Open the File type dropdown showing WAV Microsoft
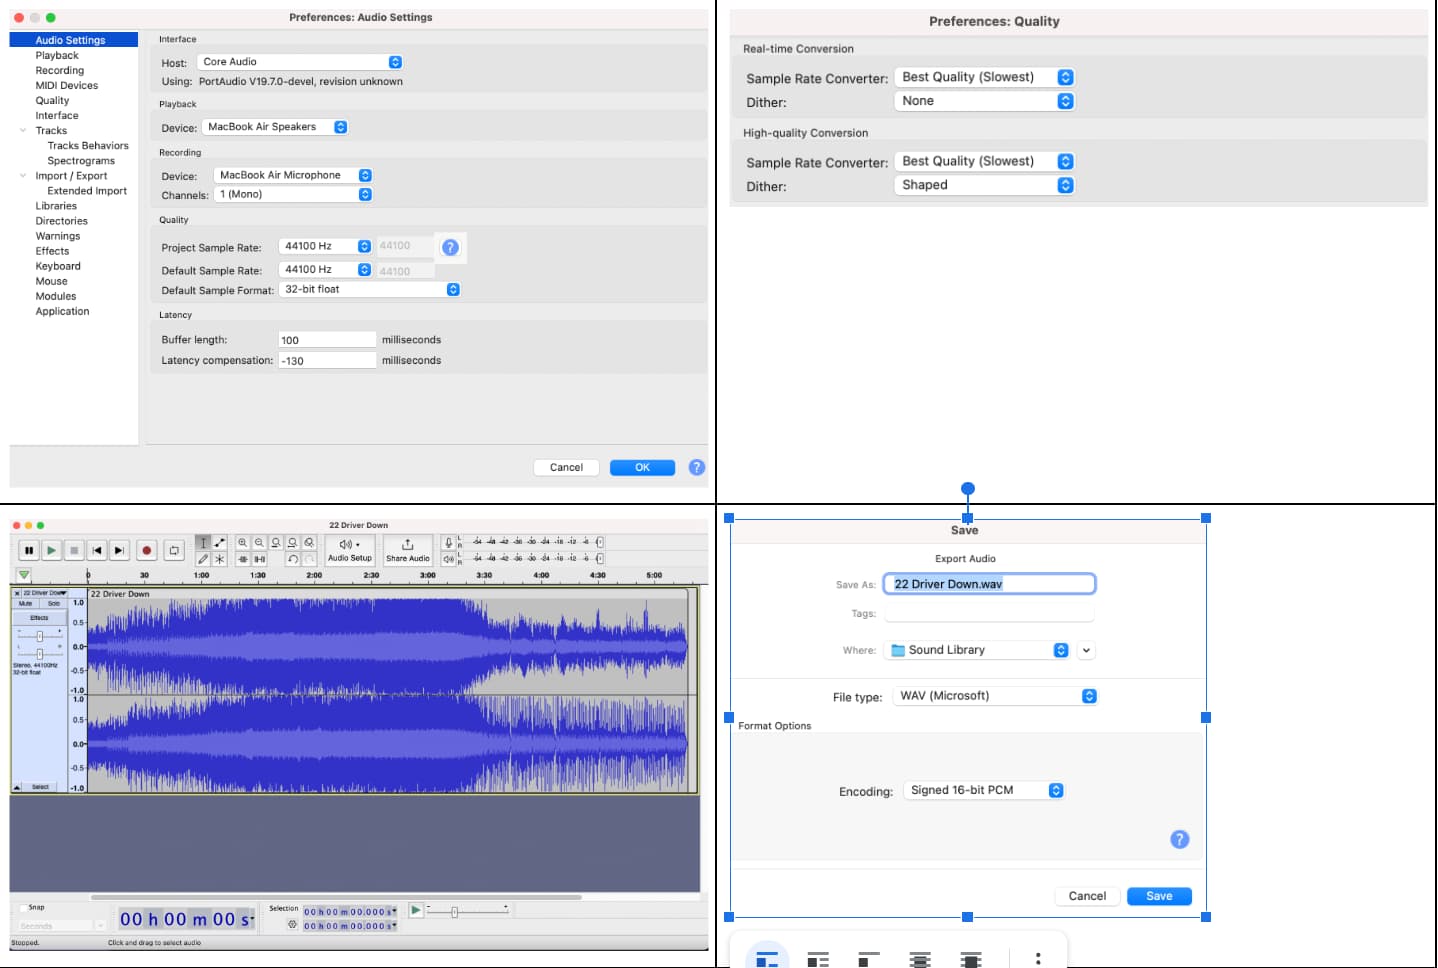The image size is (1438, 968). pyautogui.click(x=994, y=695)
